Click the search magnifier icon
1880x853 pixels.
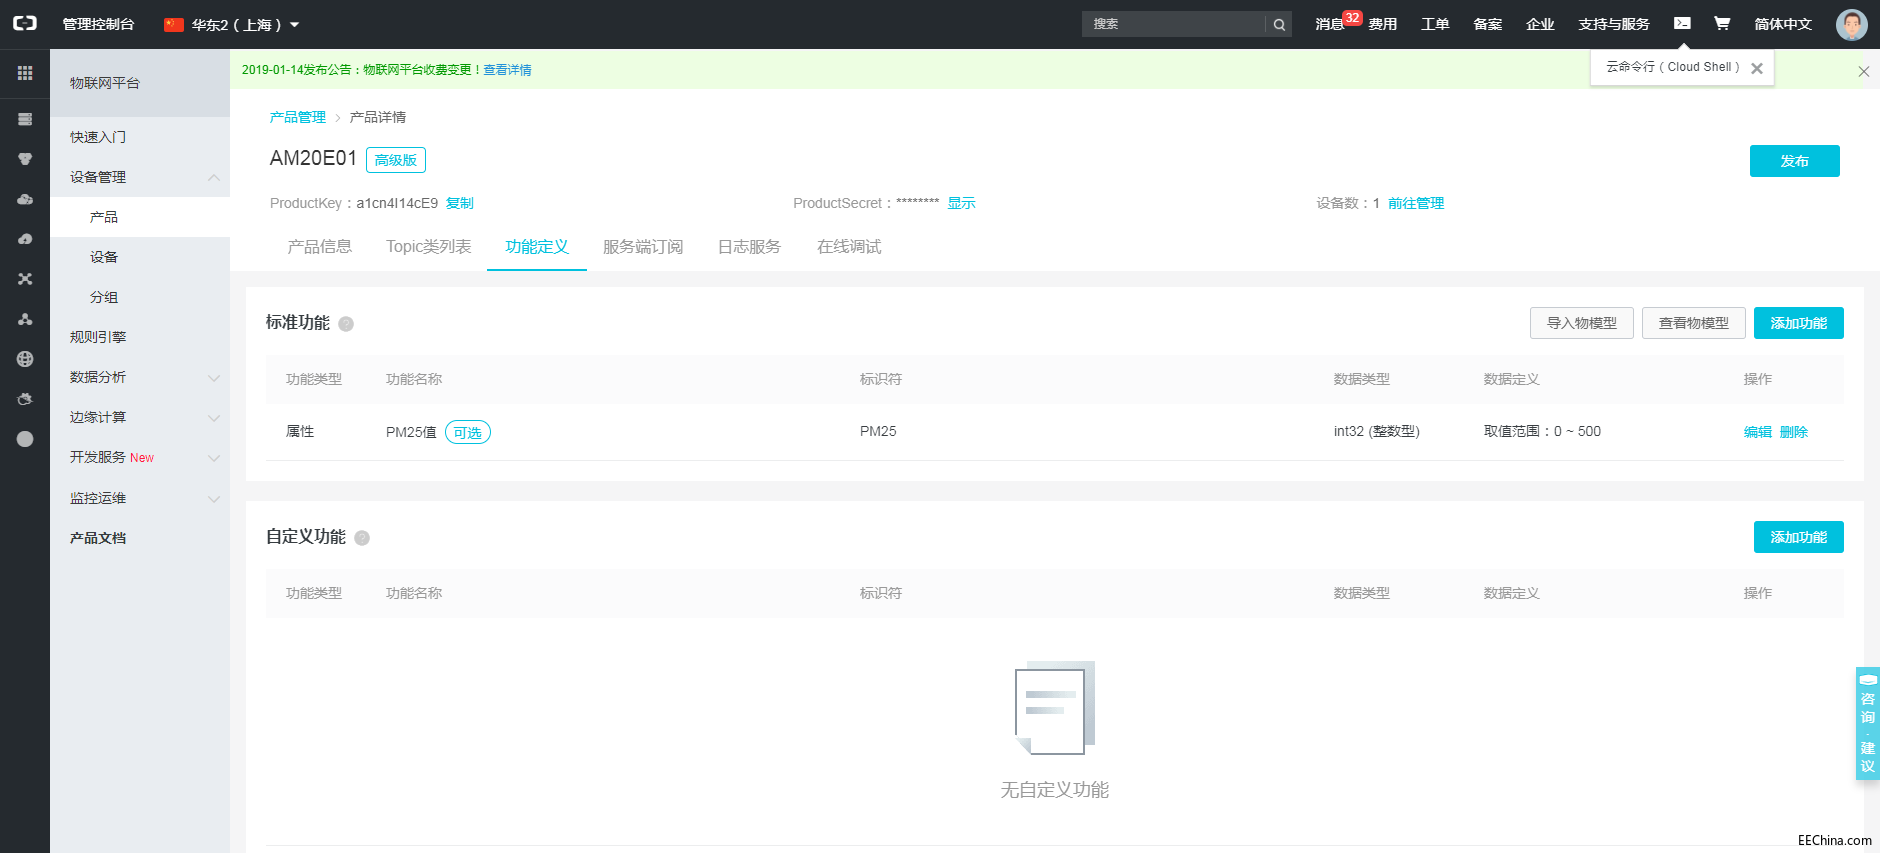(x=1279, y=24)
